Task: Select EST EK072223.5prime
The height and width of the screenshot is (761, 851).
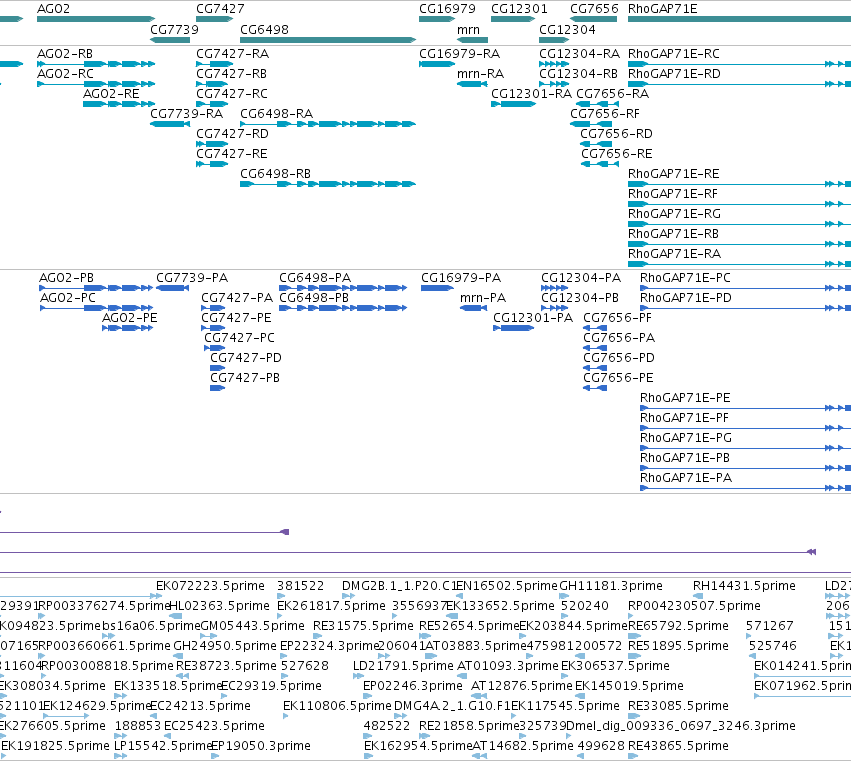Action: click(x=210, y=586)
